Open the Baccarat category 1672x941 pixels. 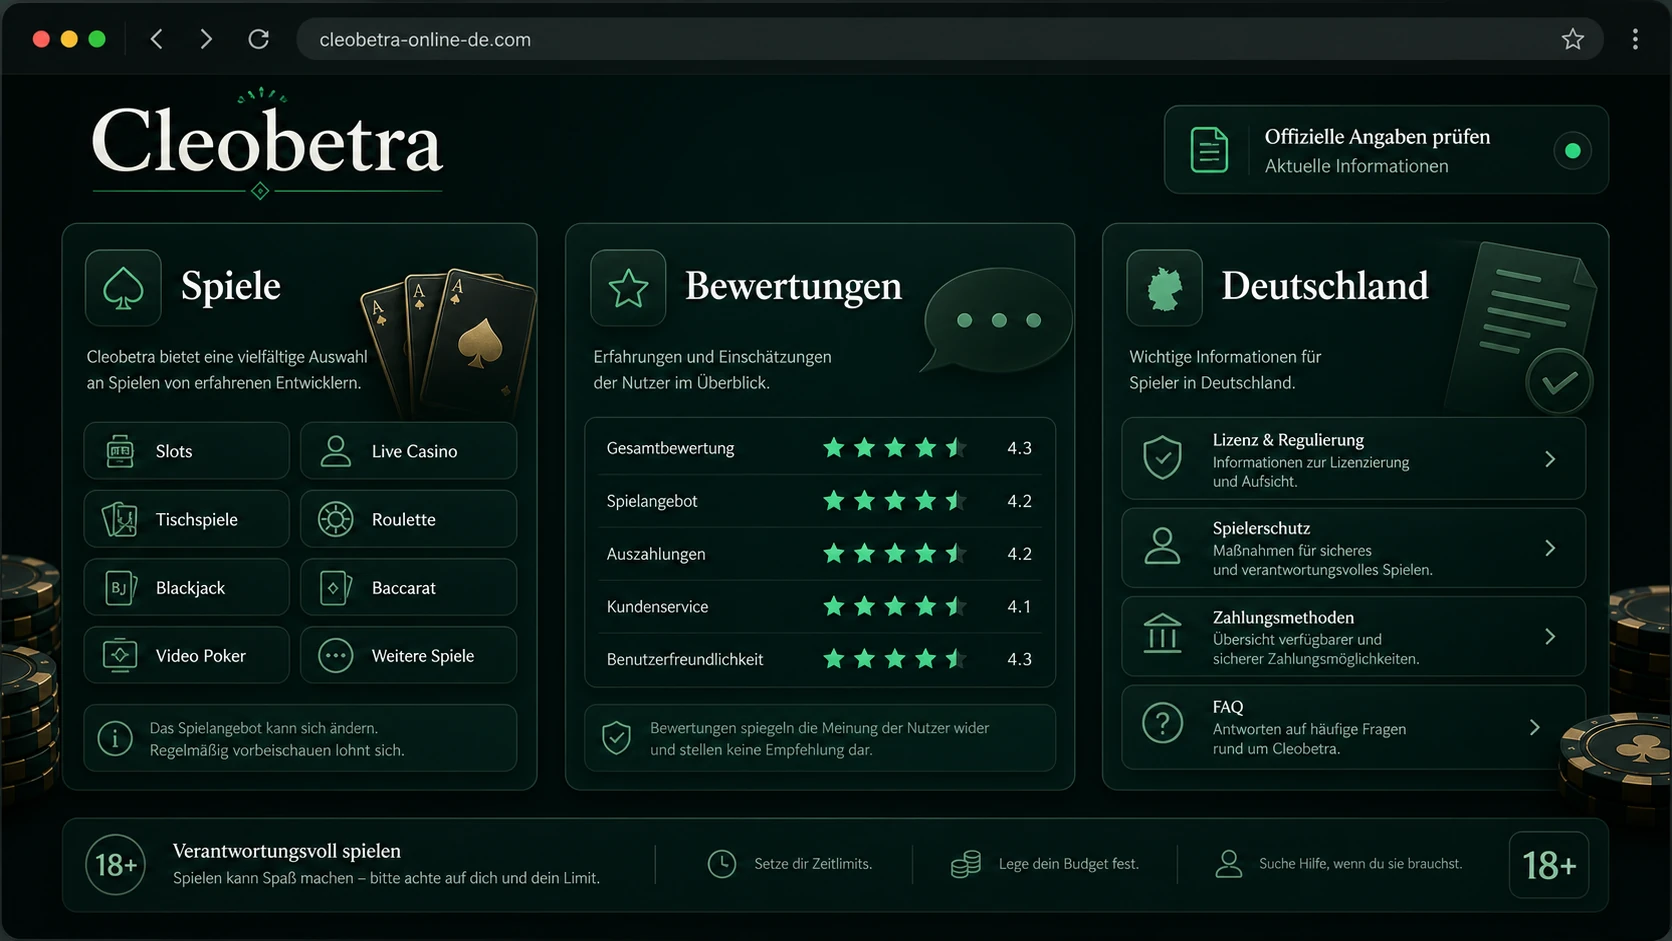coord(408,587)
